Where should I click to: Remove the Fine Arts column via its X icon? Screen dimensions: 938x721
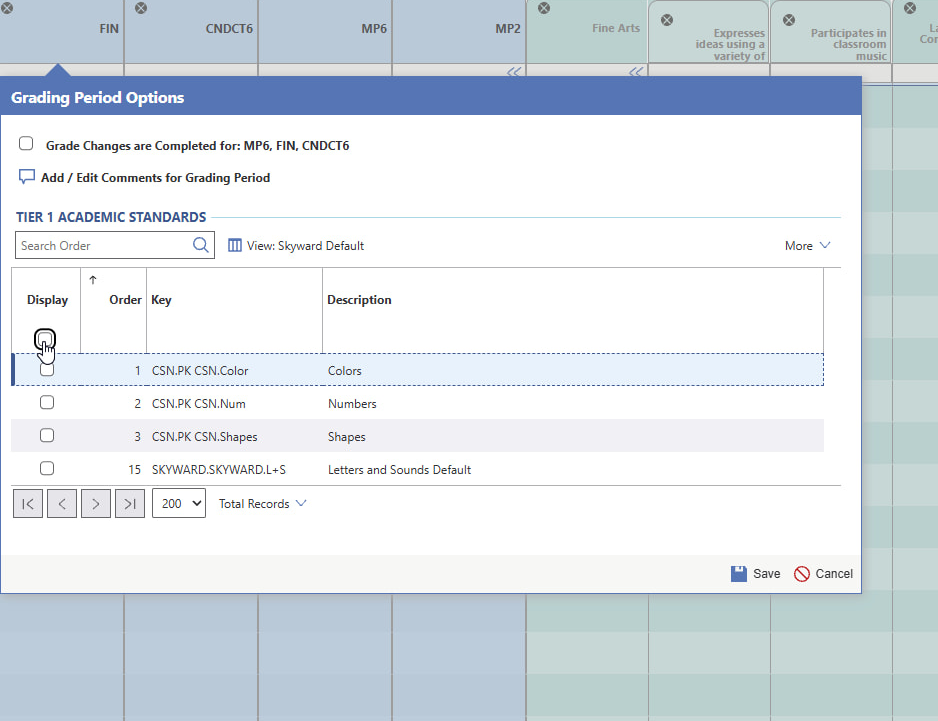(x=544, y=8)
